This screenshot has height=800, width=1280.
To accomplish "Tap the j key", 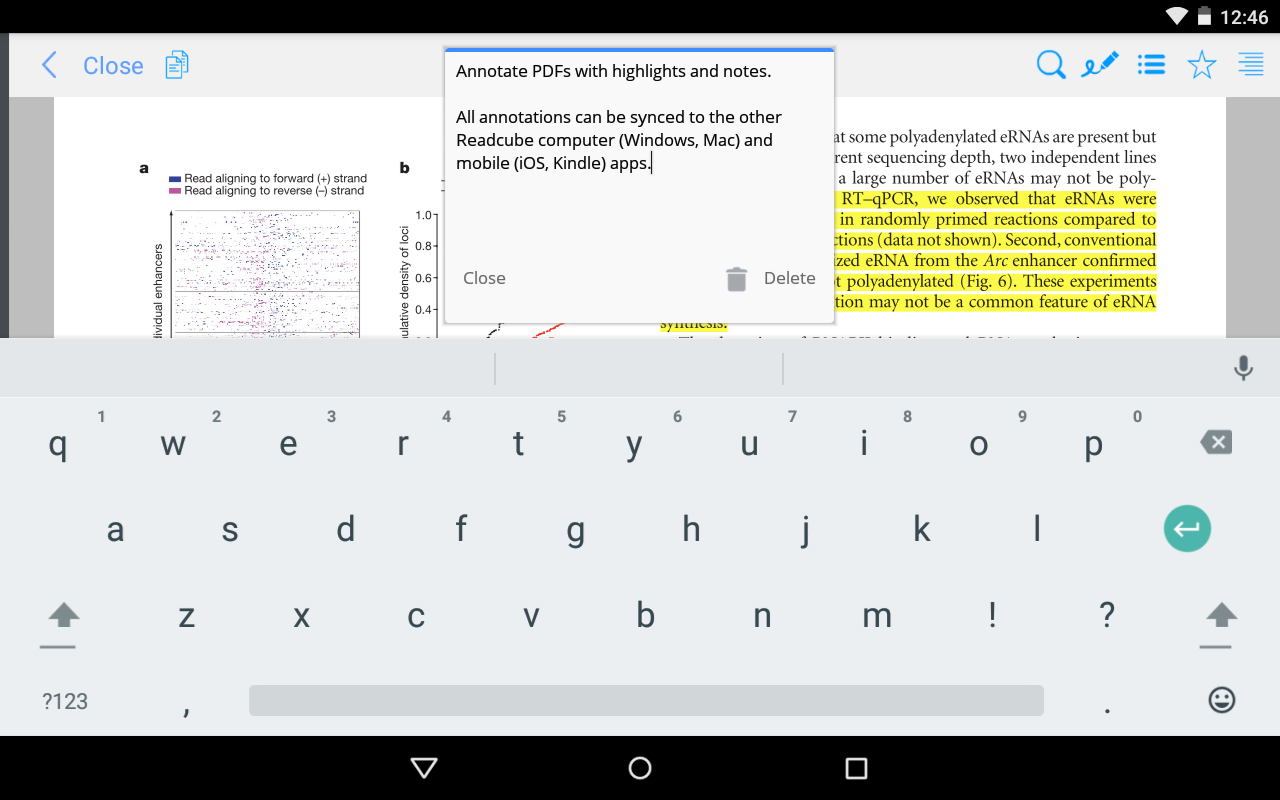I will pyautogui.click(x=806, y=529).
